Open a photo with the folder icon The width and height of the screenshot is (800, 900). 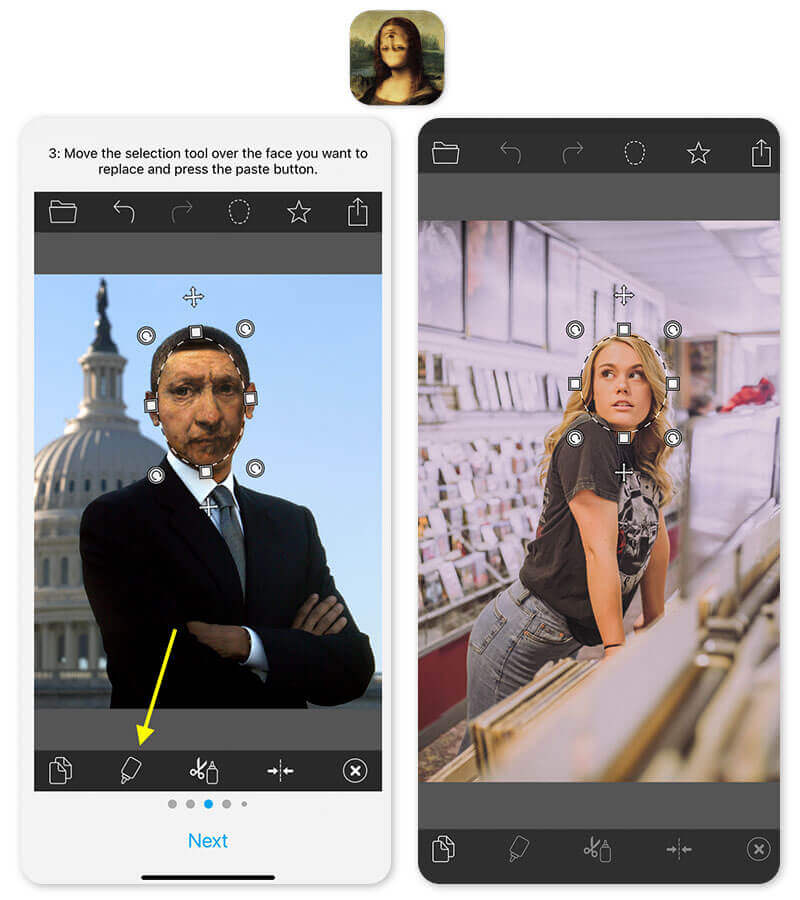[x=64, y=212]
